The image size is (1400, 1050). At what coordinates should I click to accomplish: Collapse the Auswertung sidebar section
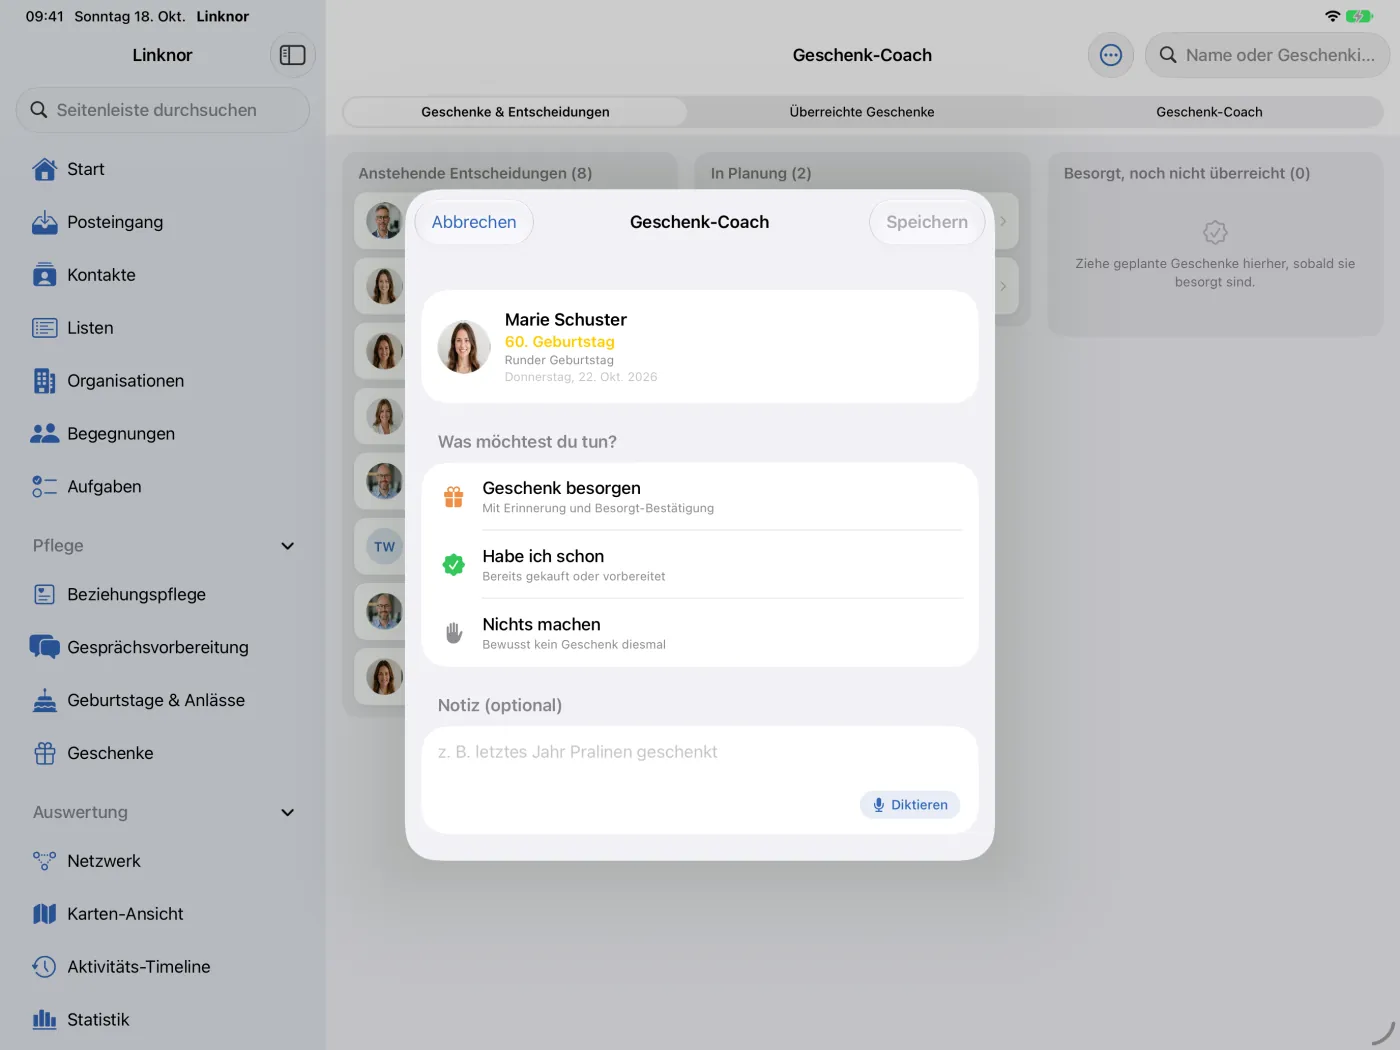287,813
